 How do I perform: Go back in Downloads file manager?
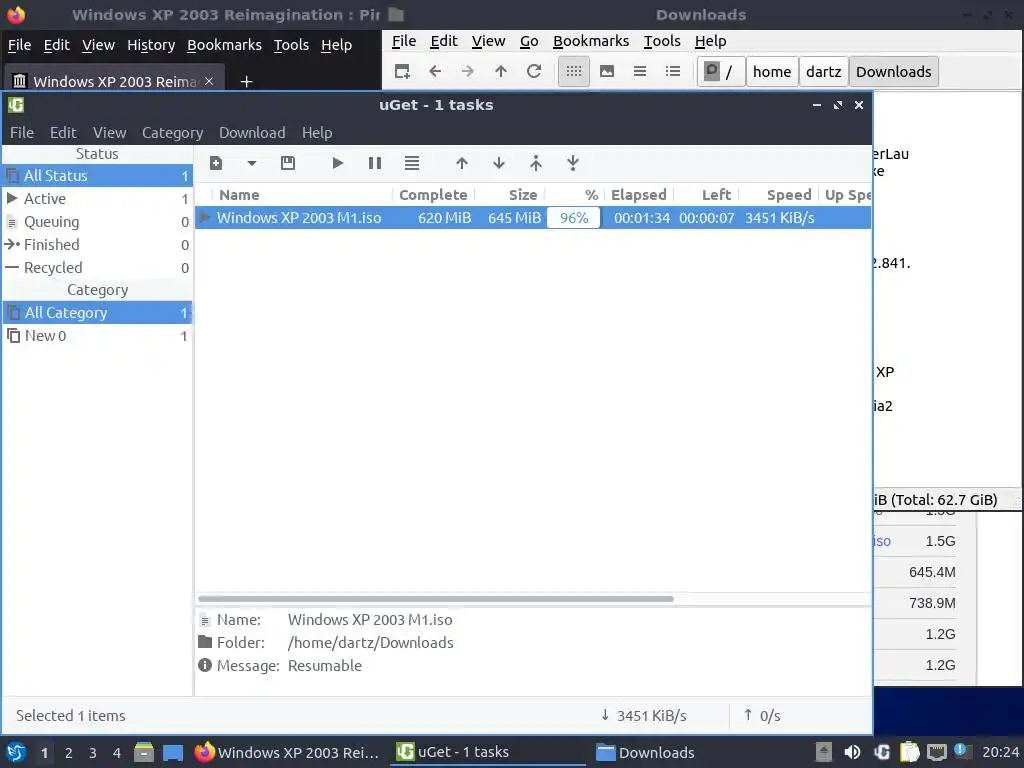(x=435, y=71)
